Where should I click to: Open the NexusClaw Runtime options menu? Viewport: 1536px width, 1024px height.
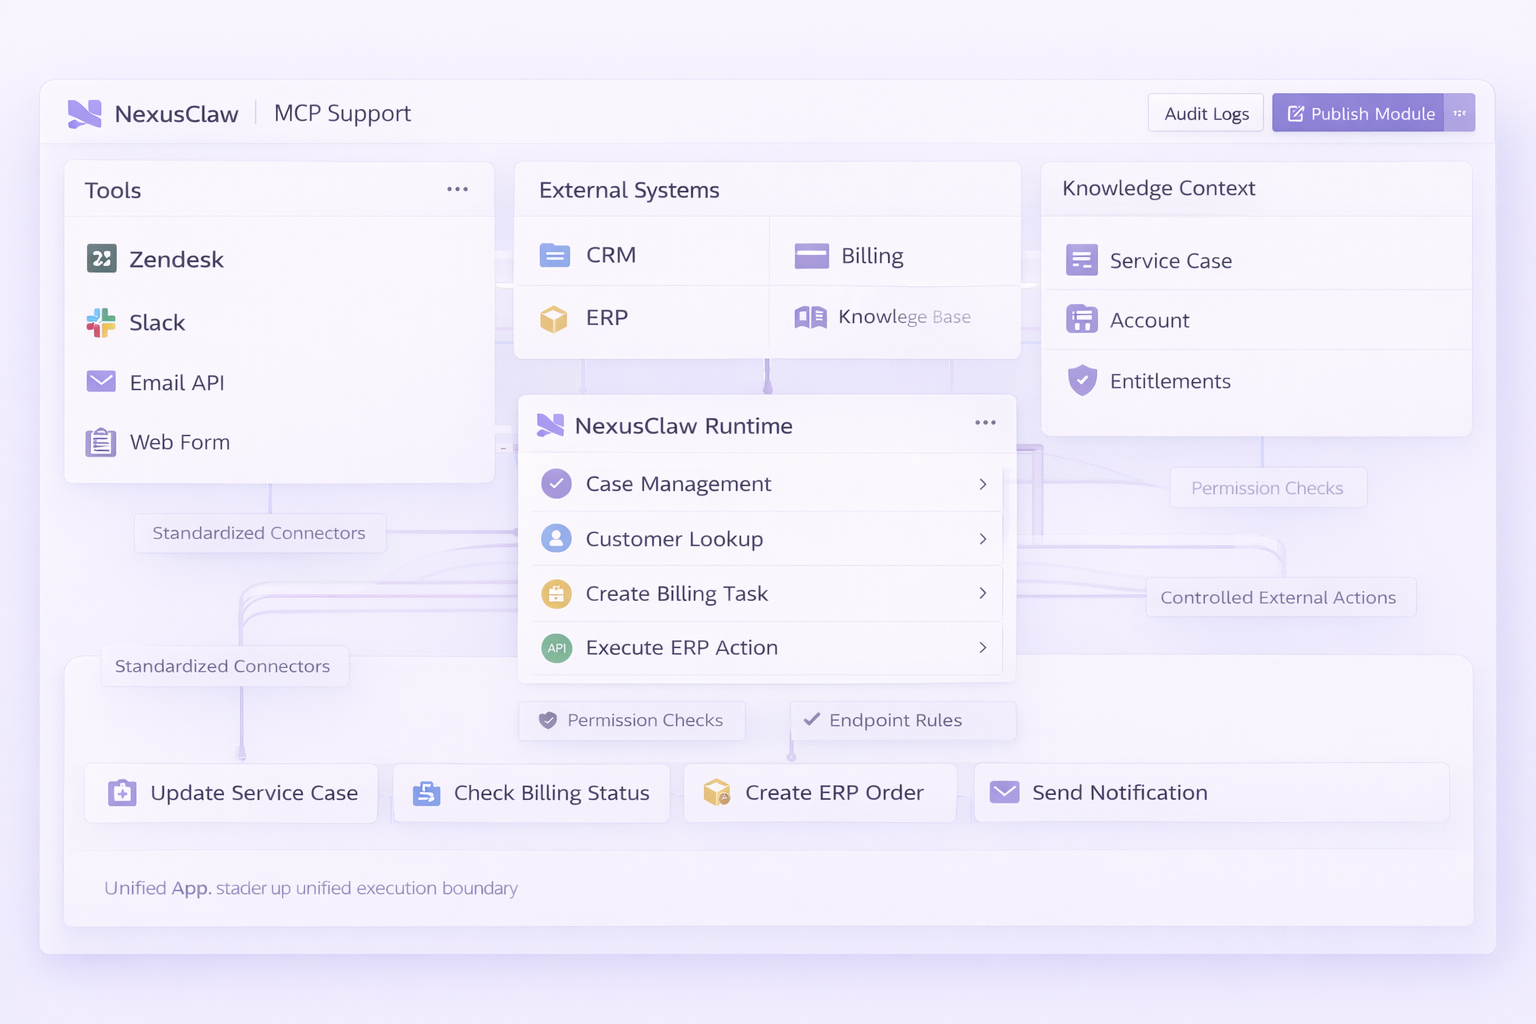(x=985, y=423)
